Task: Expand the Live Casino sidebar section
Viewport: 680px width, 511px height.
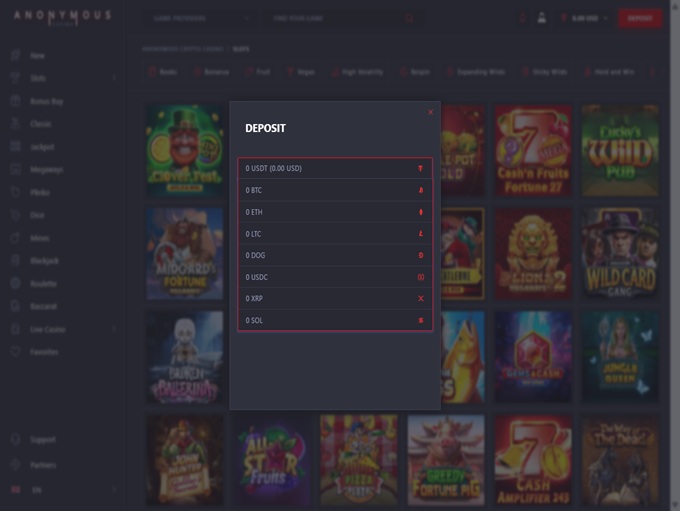Action: (113, 329)
